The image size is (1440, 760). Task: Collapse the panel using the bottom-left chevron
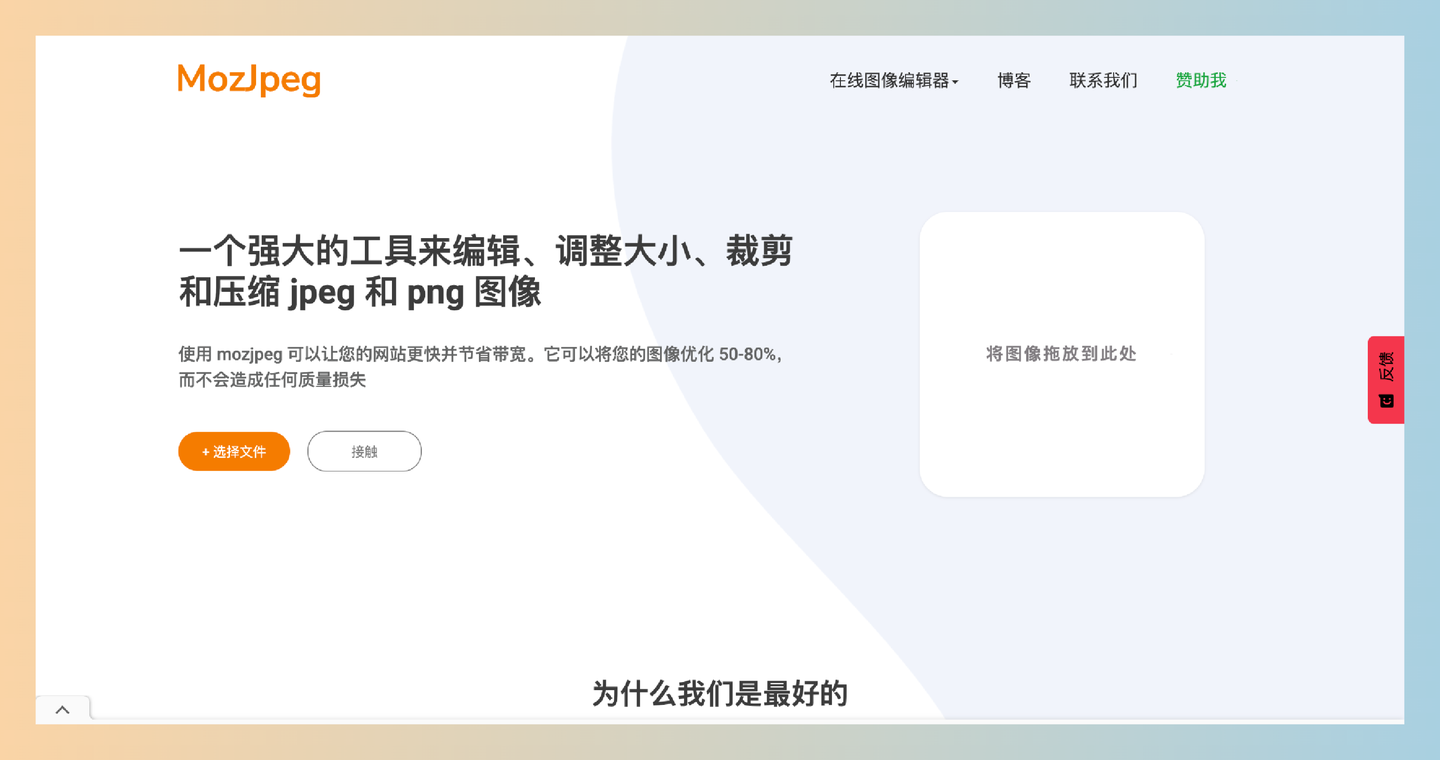tap(62, 708)
